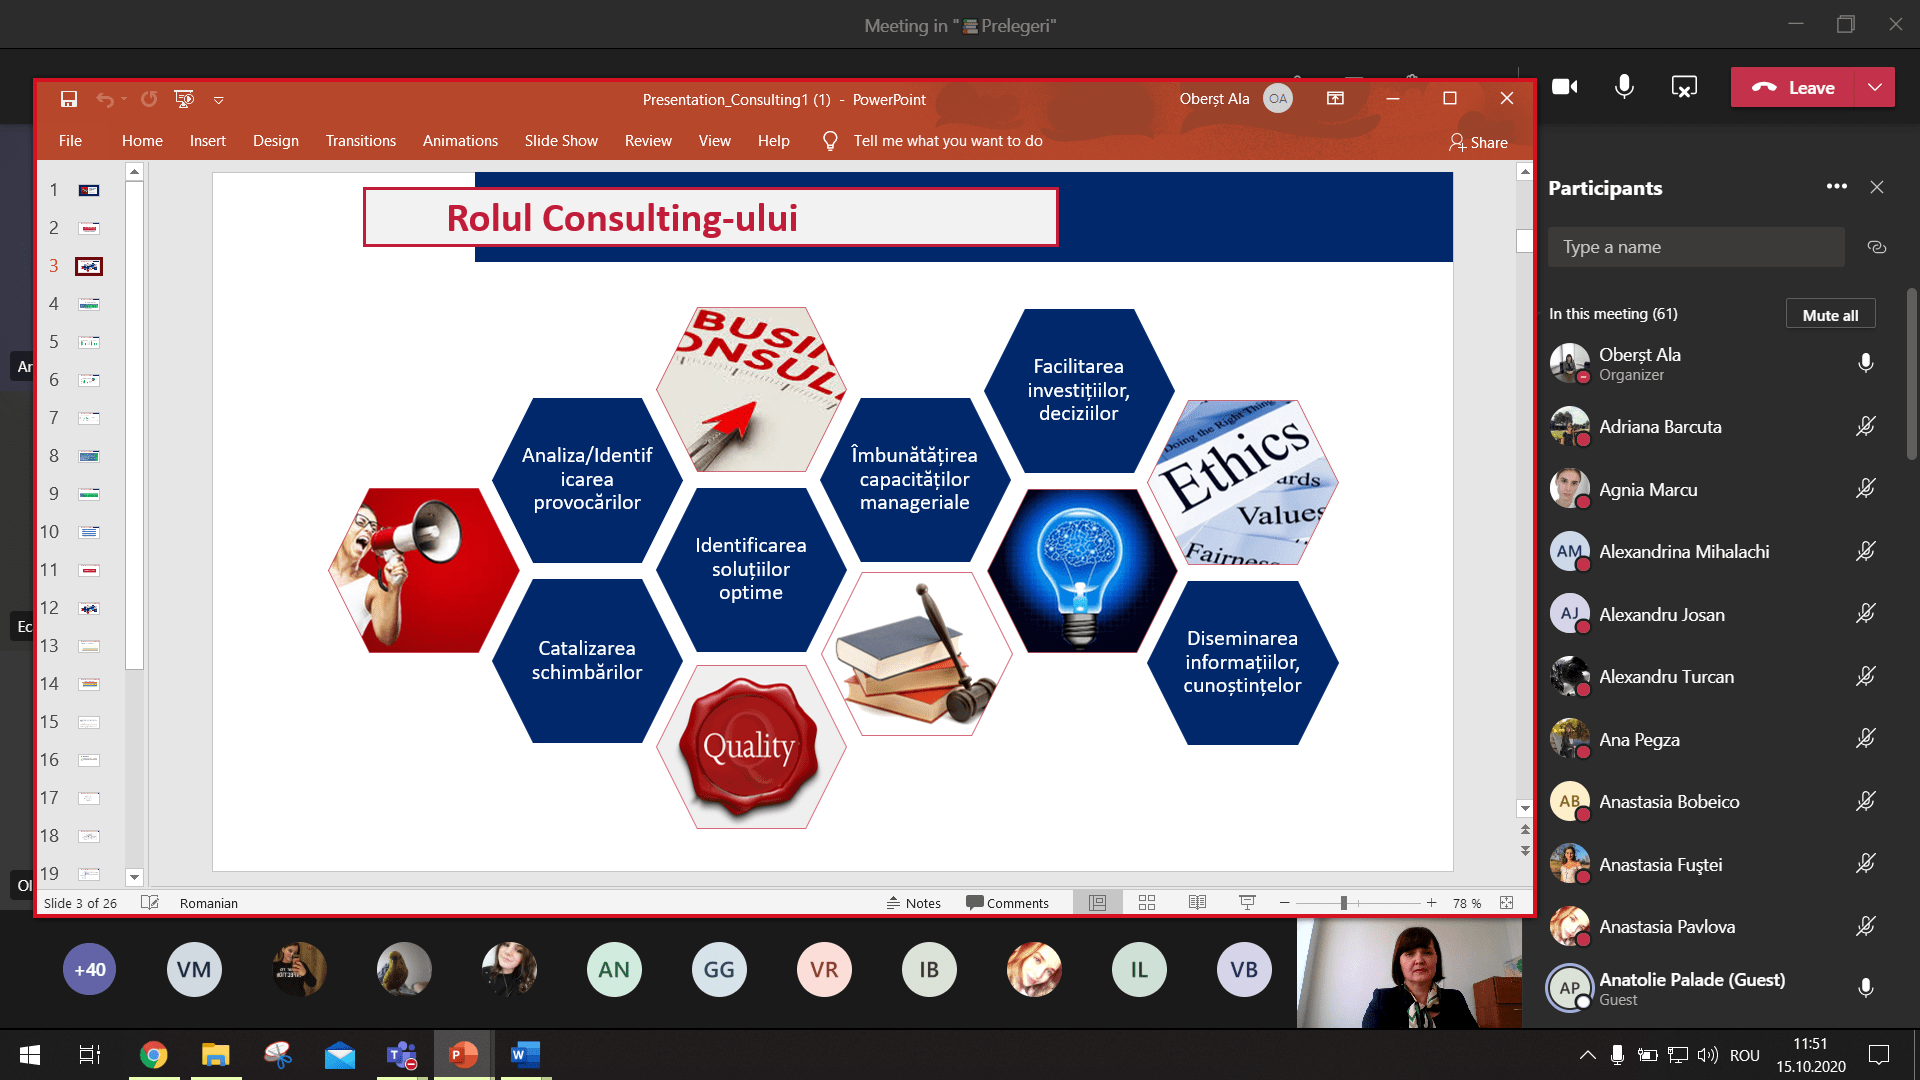1920x1080 pixels.
Task: Select the VM participant avatar
Action: 194,970
